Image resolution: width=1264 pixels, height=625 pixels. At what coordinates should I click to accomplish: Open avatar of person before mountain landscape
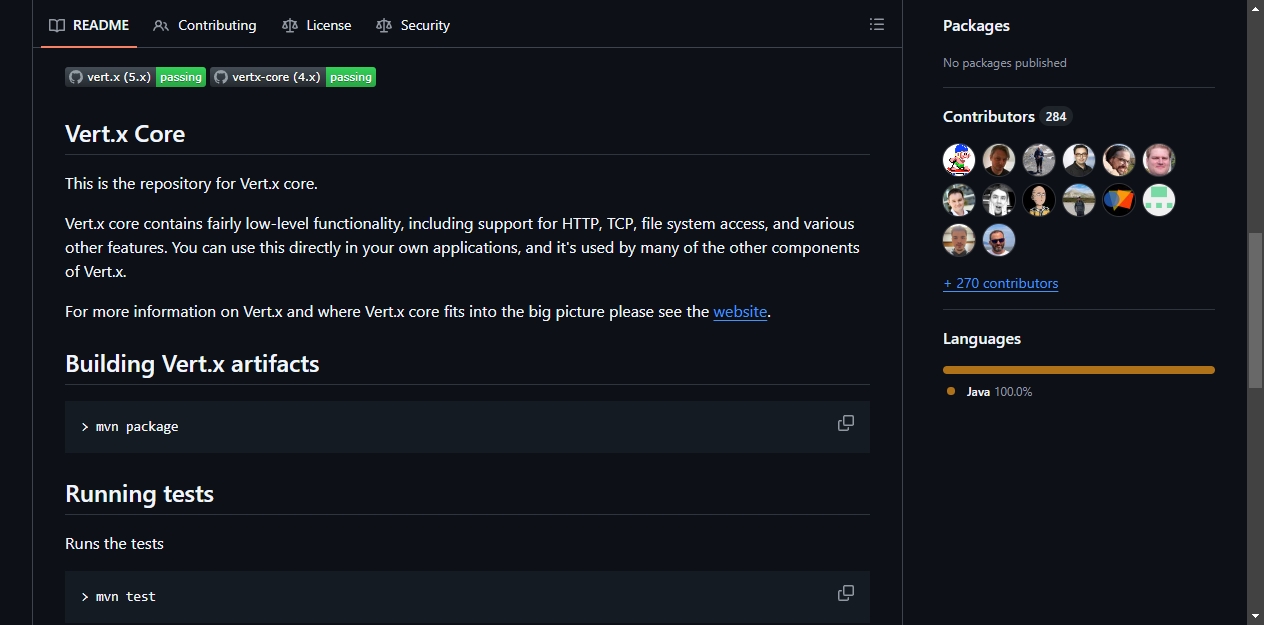[x=1079, y=200]
